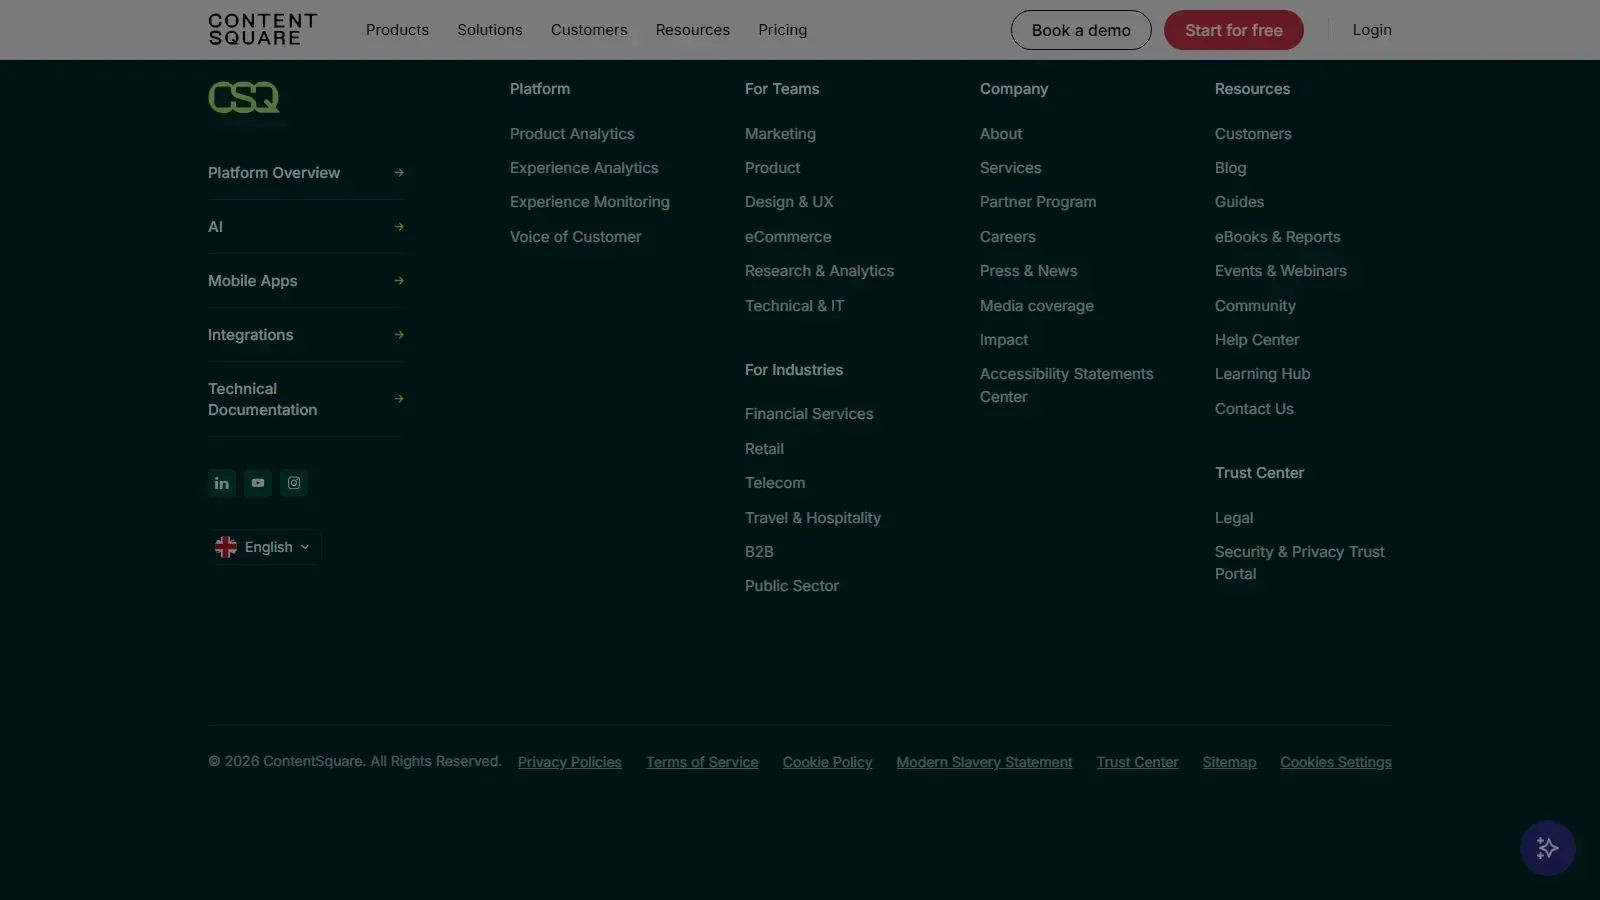Screen dimensions: 1600x900
Task: Open Technical & IT link
Action: pos(794,306)
